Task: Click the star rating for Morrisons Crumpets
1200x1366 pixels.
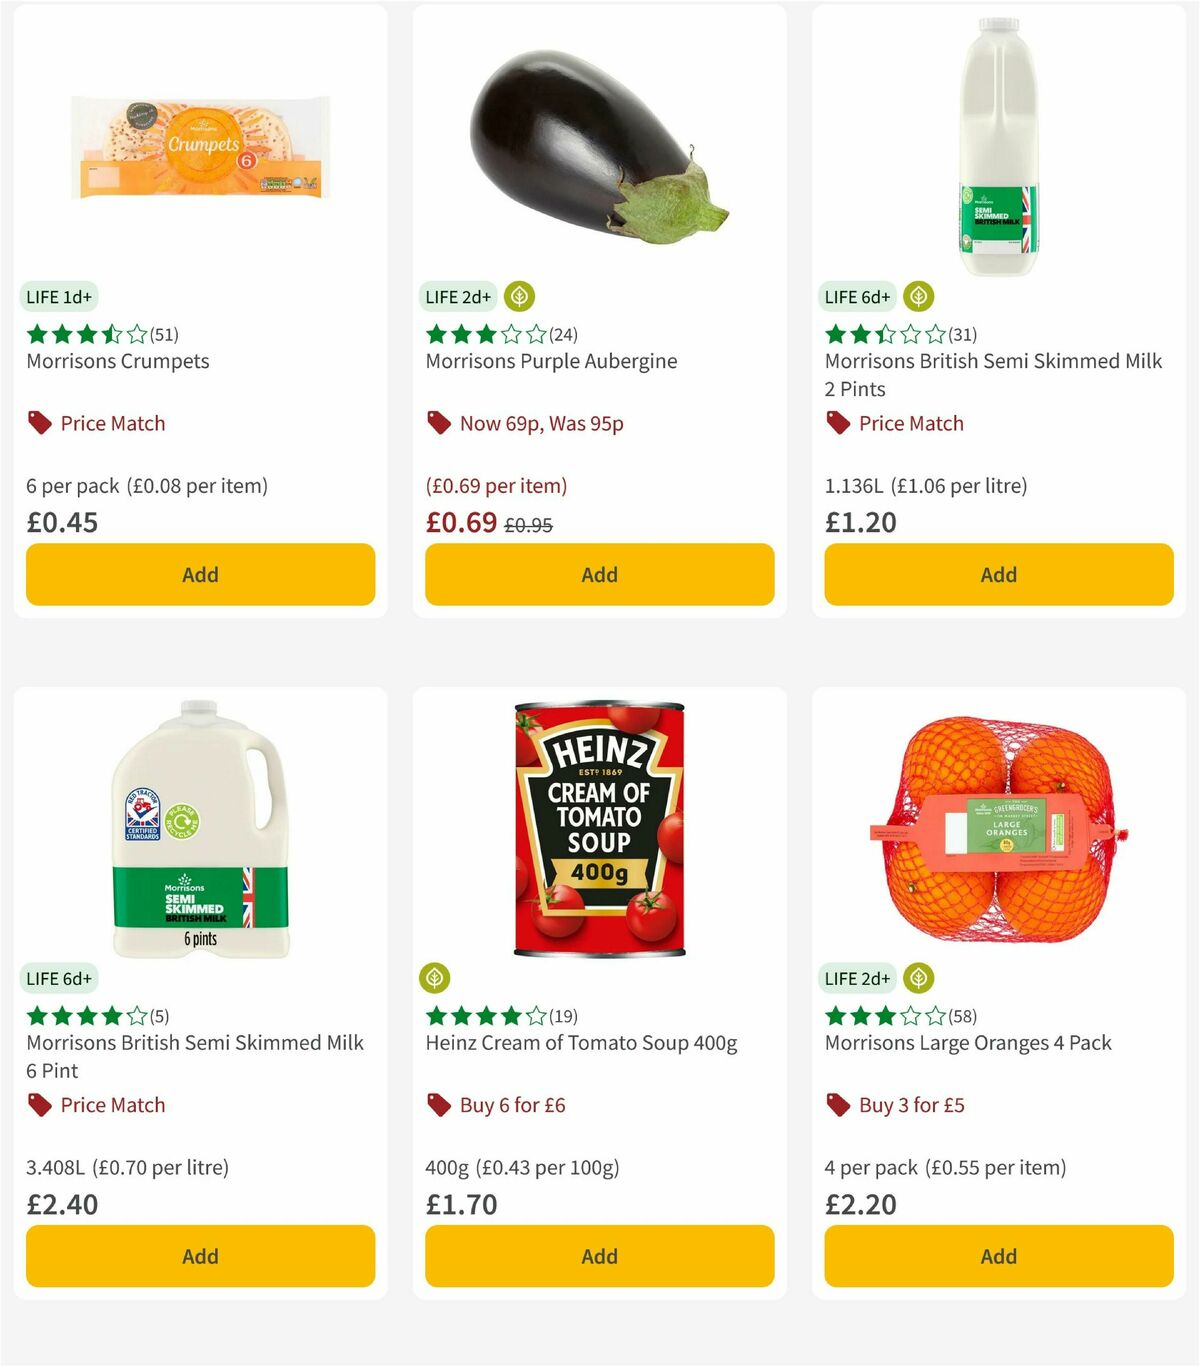Action: point(80,334)
